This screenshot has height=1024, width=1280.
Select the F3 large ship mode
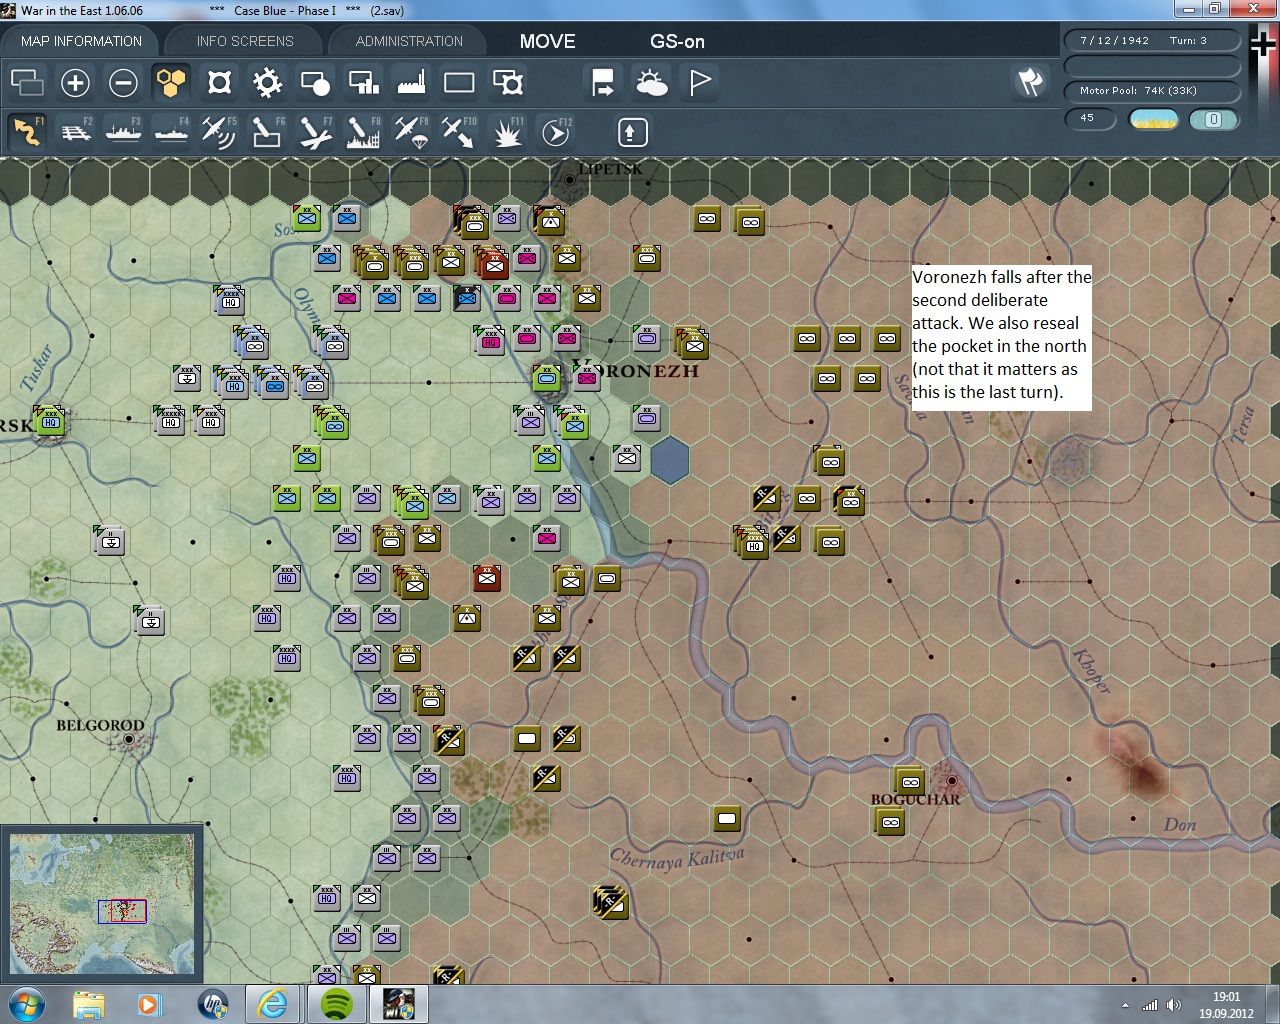123,132
